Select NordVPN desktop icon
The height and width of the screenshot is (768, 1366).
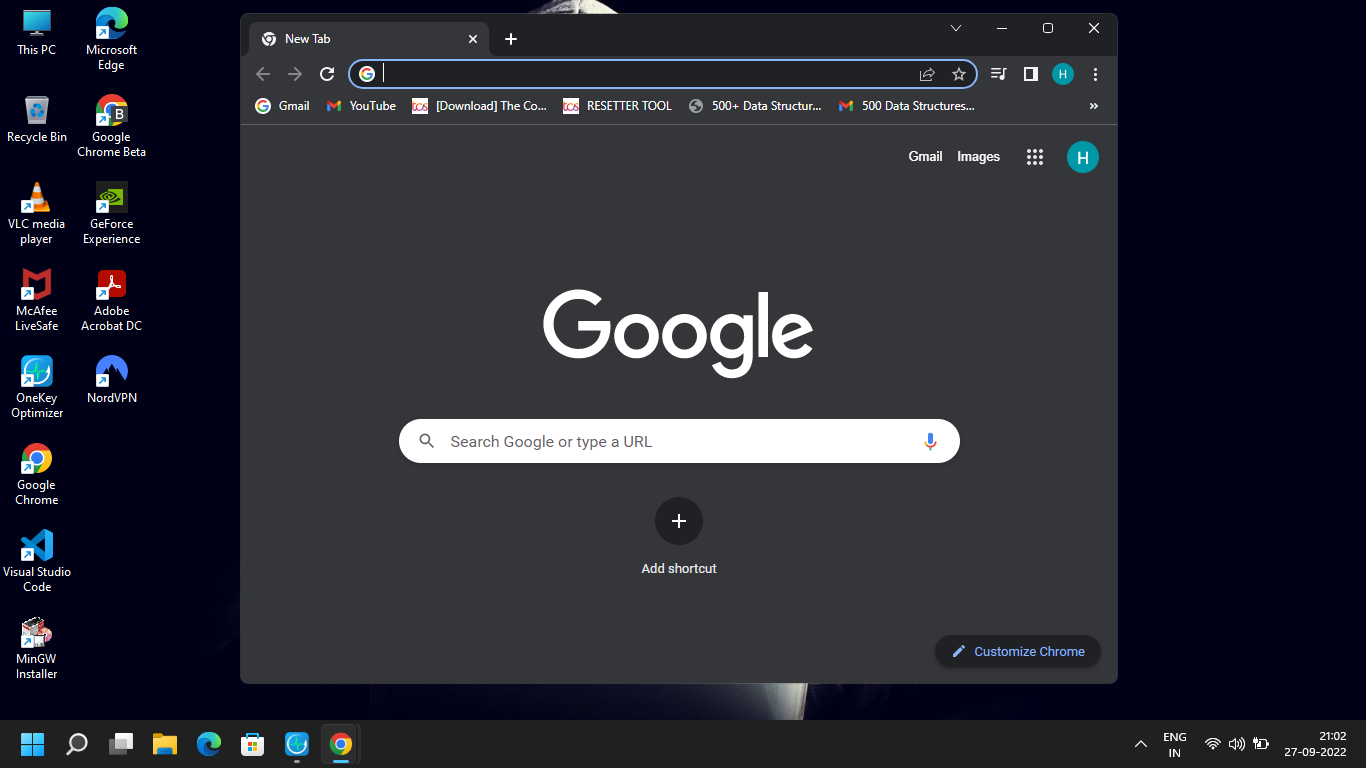click(x=112, y=380)
